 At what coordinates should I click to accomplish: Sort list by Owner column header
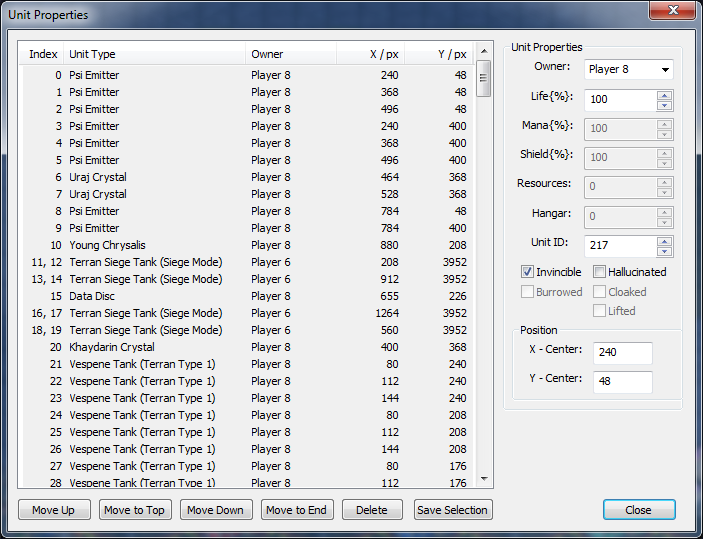pos(290,54)
